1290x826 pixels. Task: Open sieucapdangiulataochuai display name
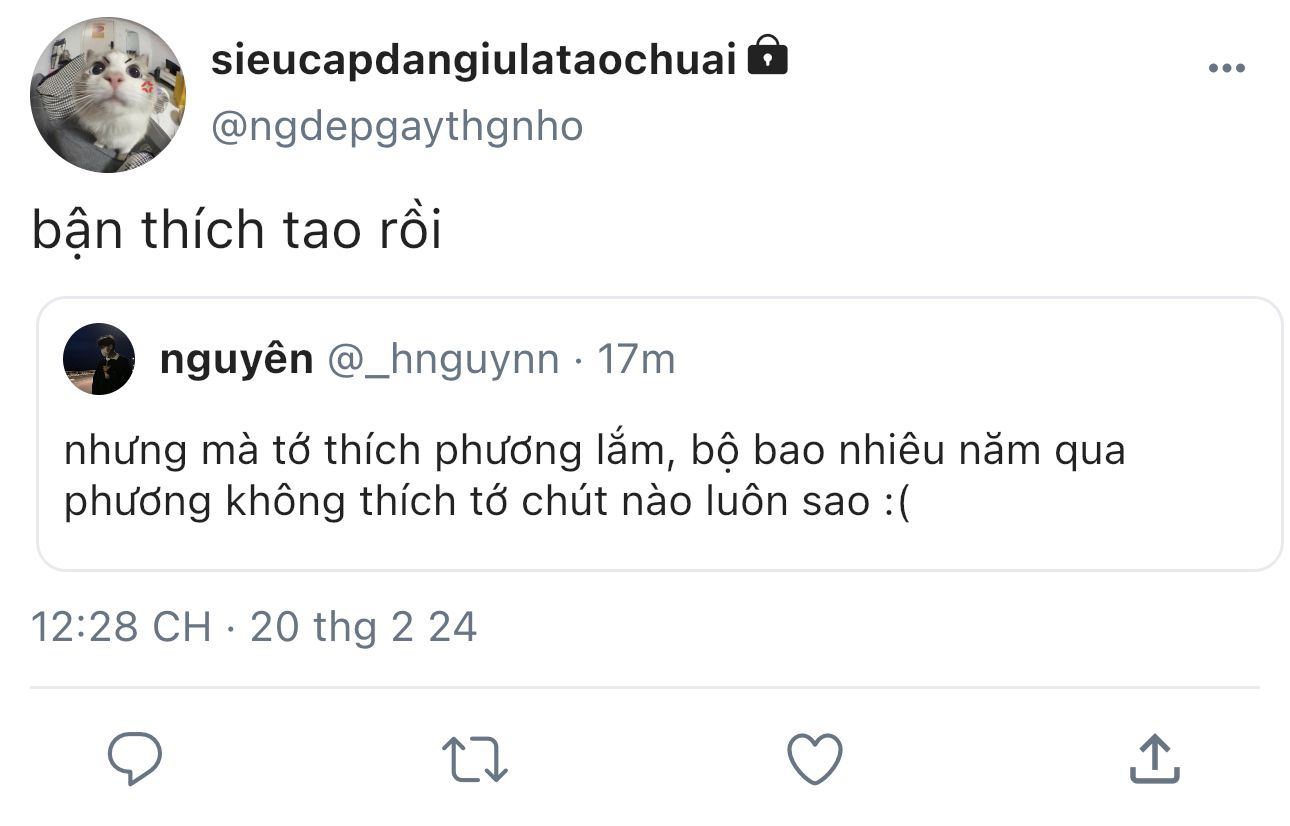[473, 61]
